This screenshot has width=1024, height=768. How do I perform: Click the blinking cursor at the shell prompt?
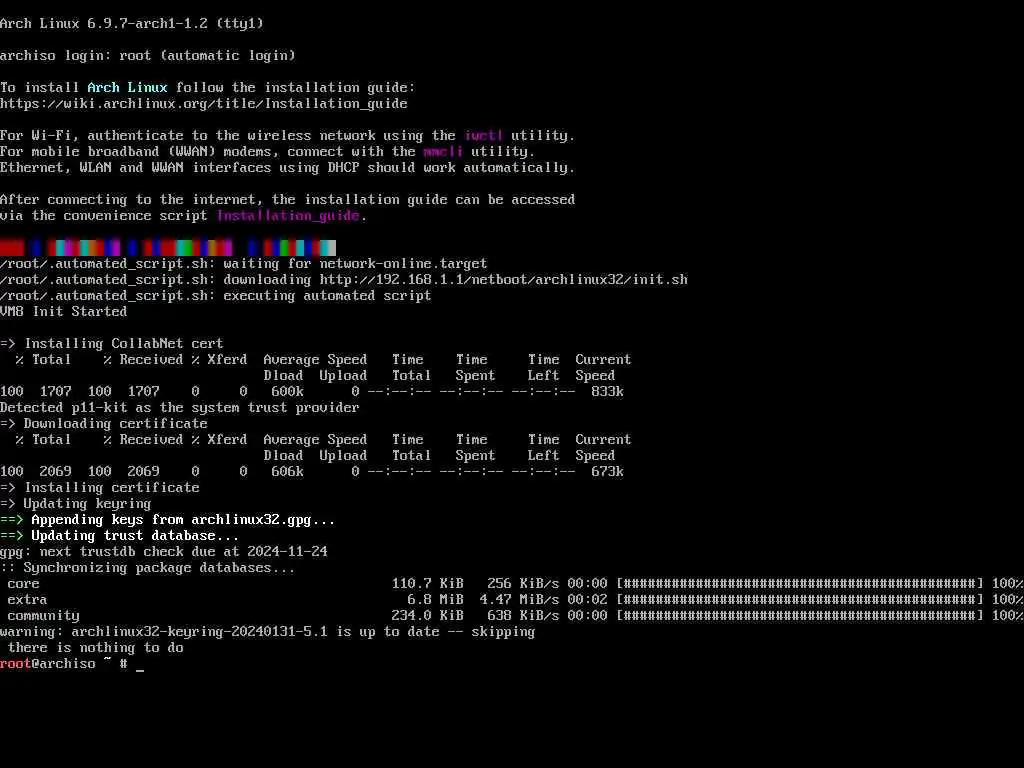(140, 669)
